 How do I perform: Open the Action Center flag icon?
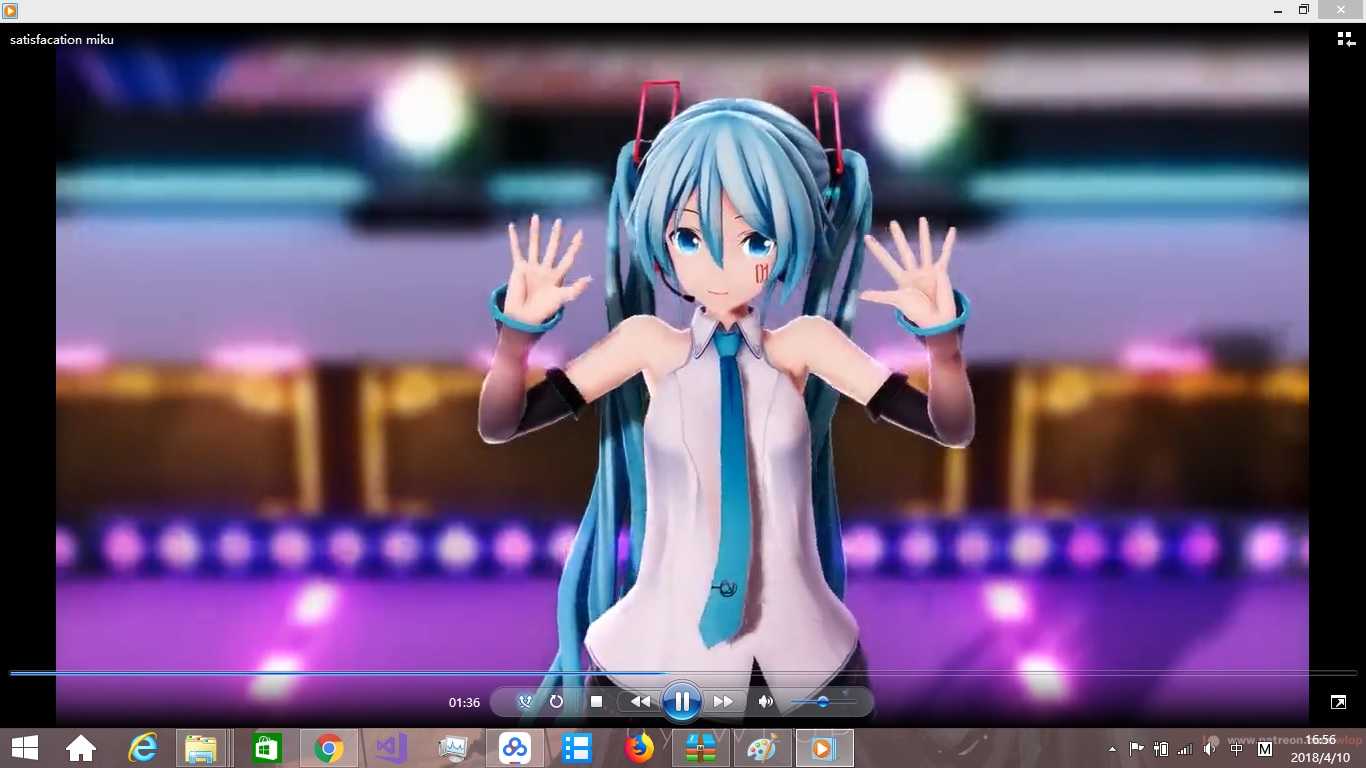pyautogui.click(x=1137, y=749)
